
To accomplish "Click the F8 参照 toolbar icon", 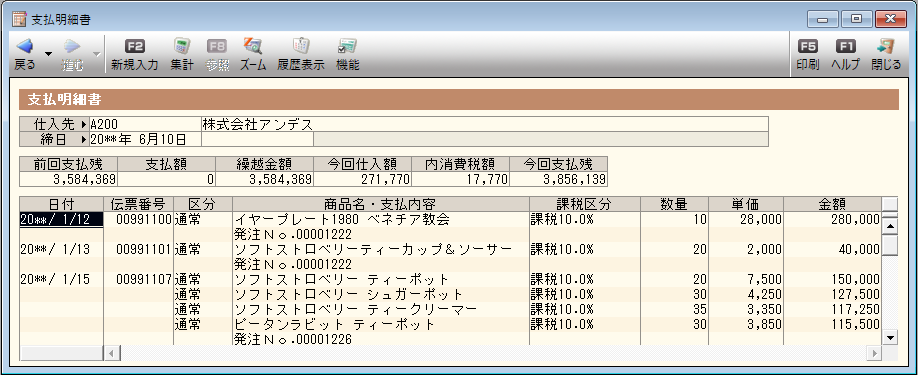I will coord(217,46).
